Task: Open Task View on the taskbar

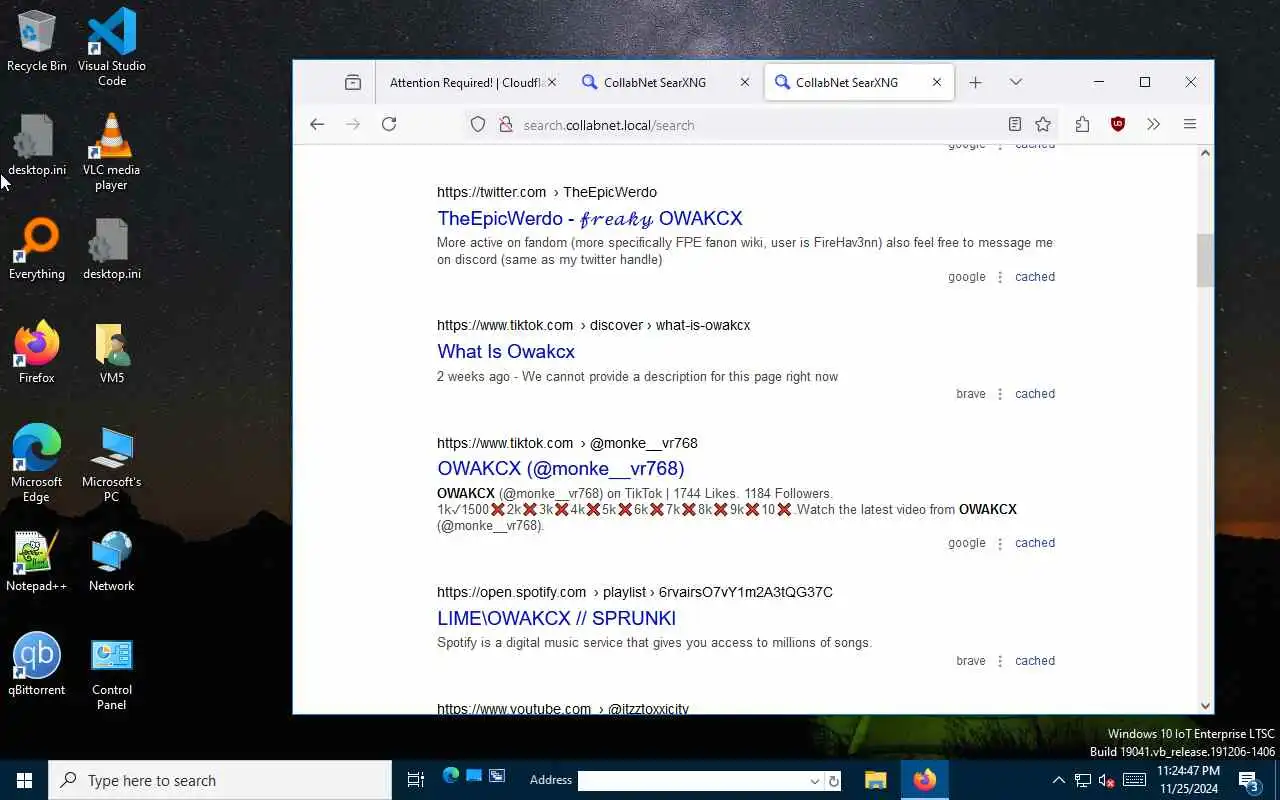Action: (416, 780)
